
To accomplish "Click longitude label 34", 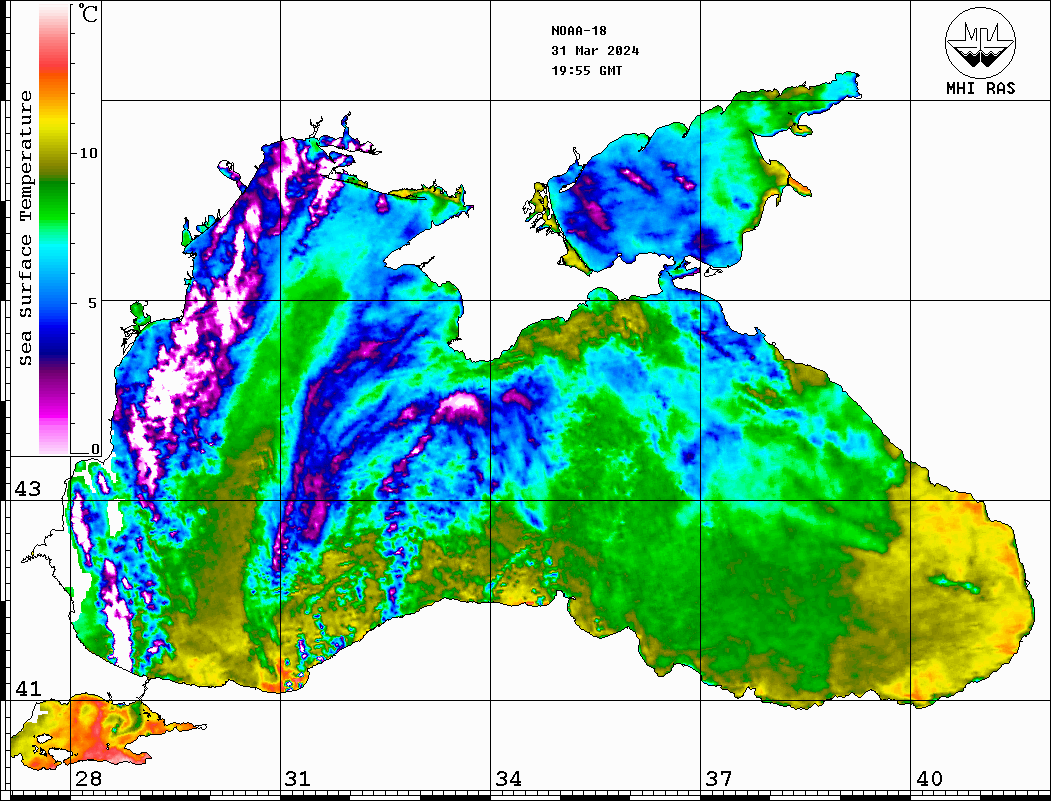I will click(509, 778).
